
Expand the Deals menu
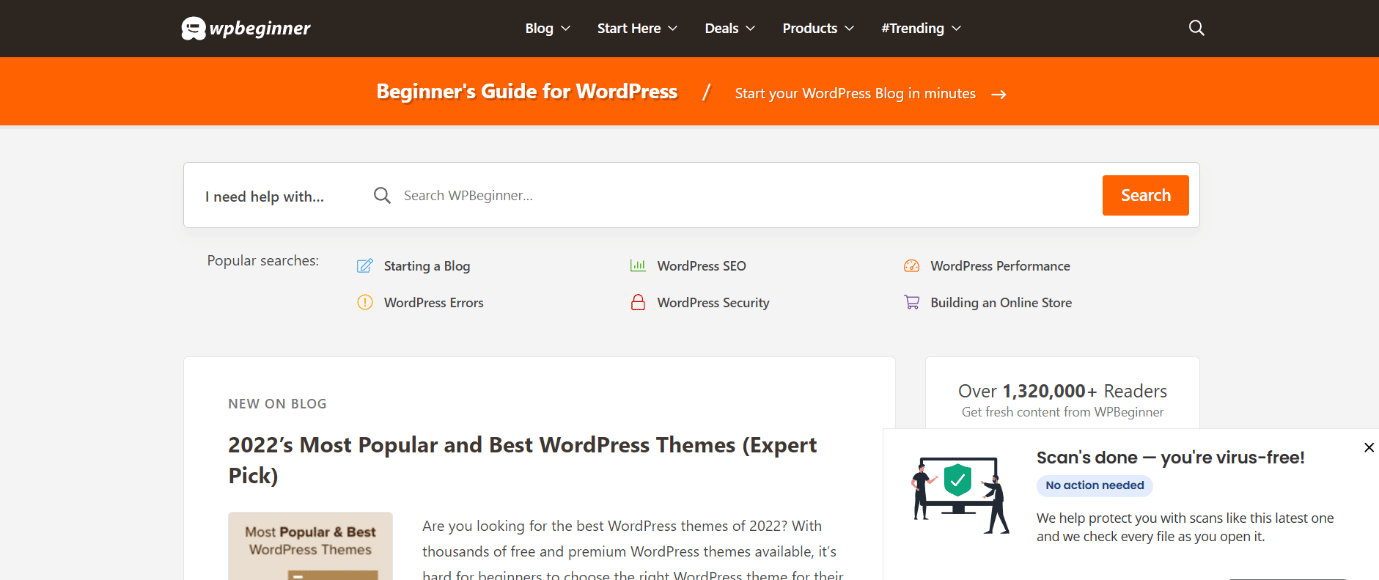(x=730, y=28)
